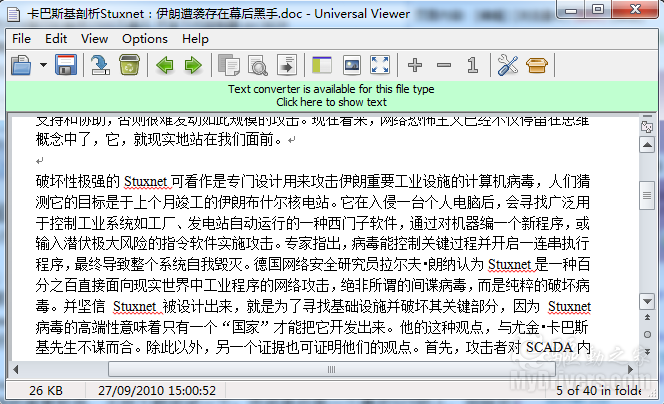Open the View menu
Screen dimensions: 664x404
94,39
